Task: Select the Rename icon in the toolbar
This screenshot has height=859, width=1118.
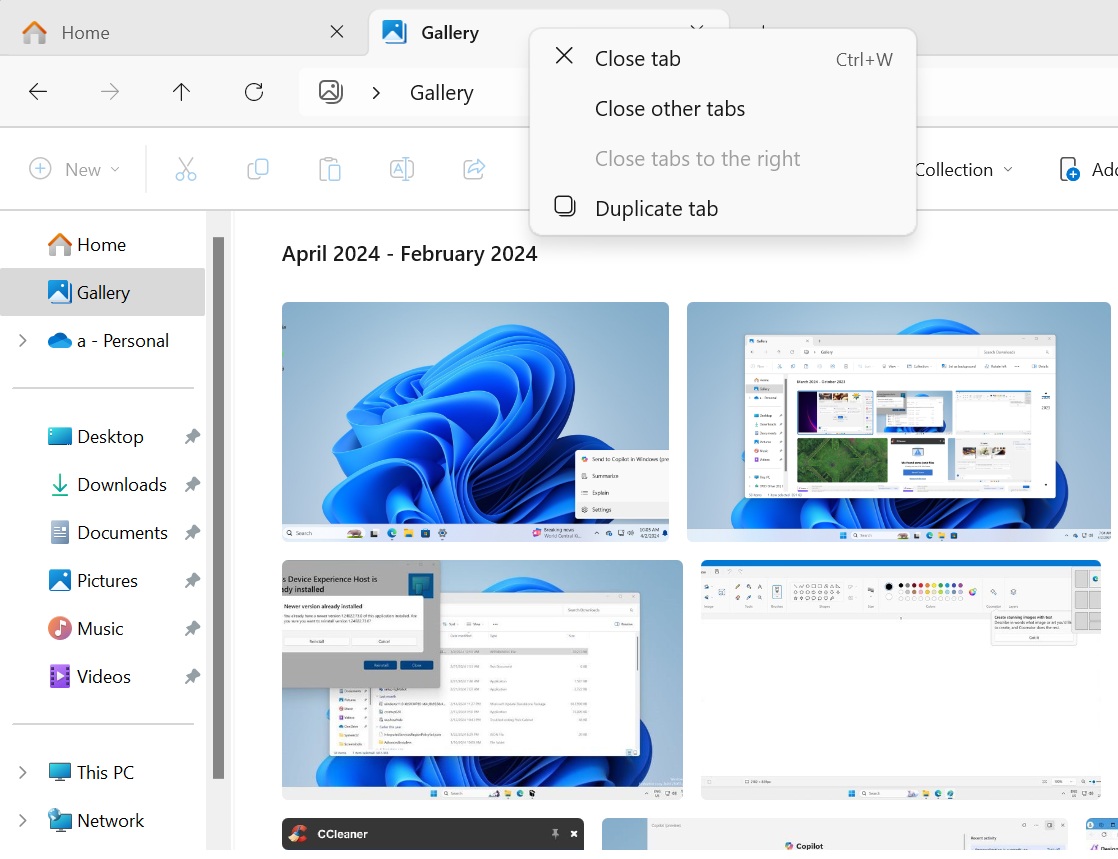Action: [401, 169]
